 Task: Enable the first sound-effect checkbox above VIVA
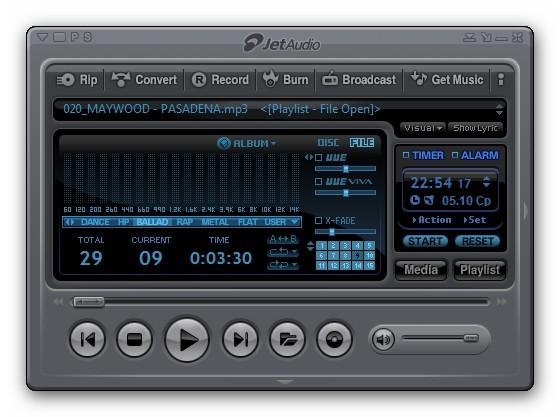tap(319, 157)
